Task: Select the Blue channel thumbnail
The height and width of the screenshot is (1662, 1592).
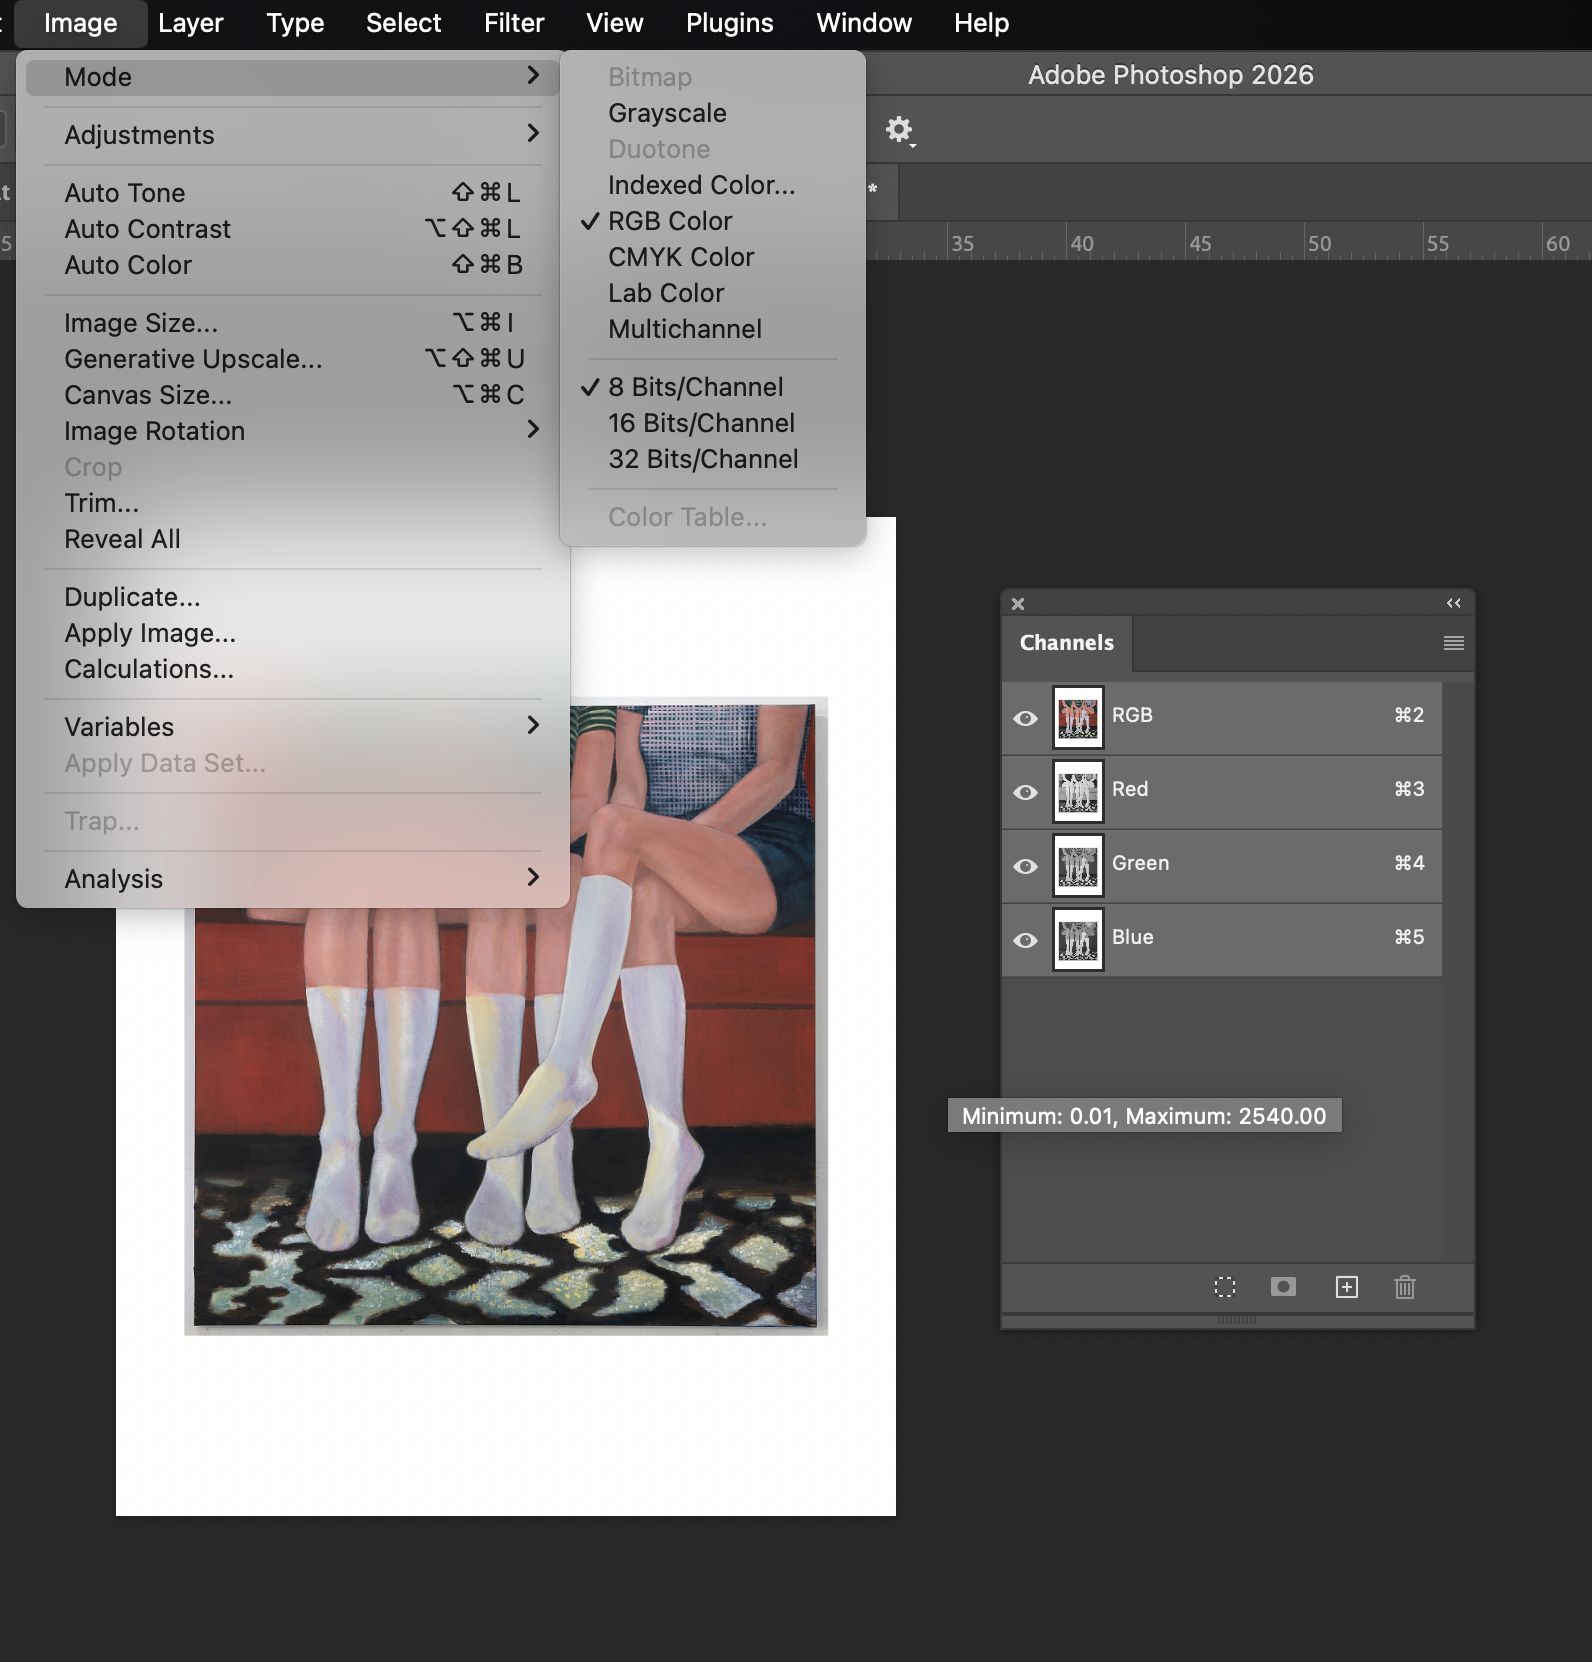Action: [1078, 940]
